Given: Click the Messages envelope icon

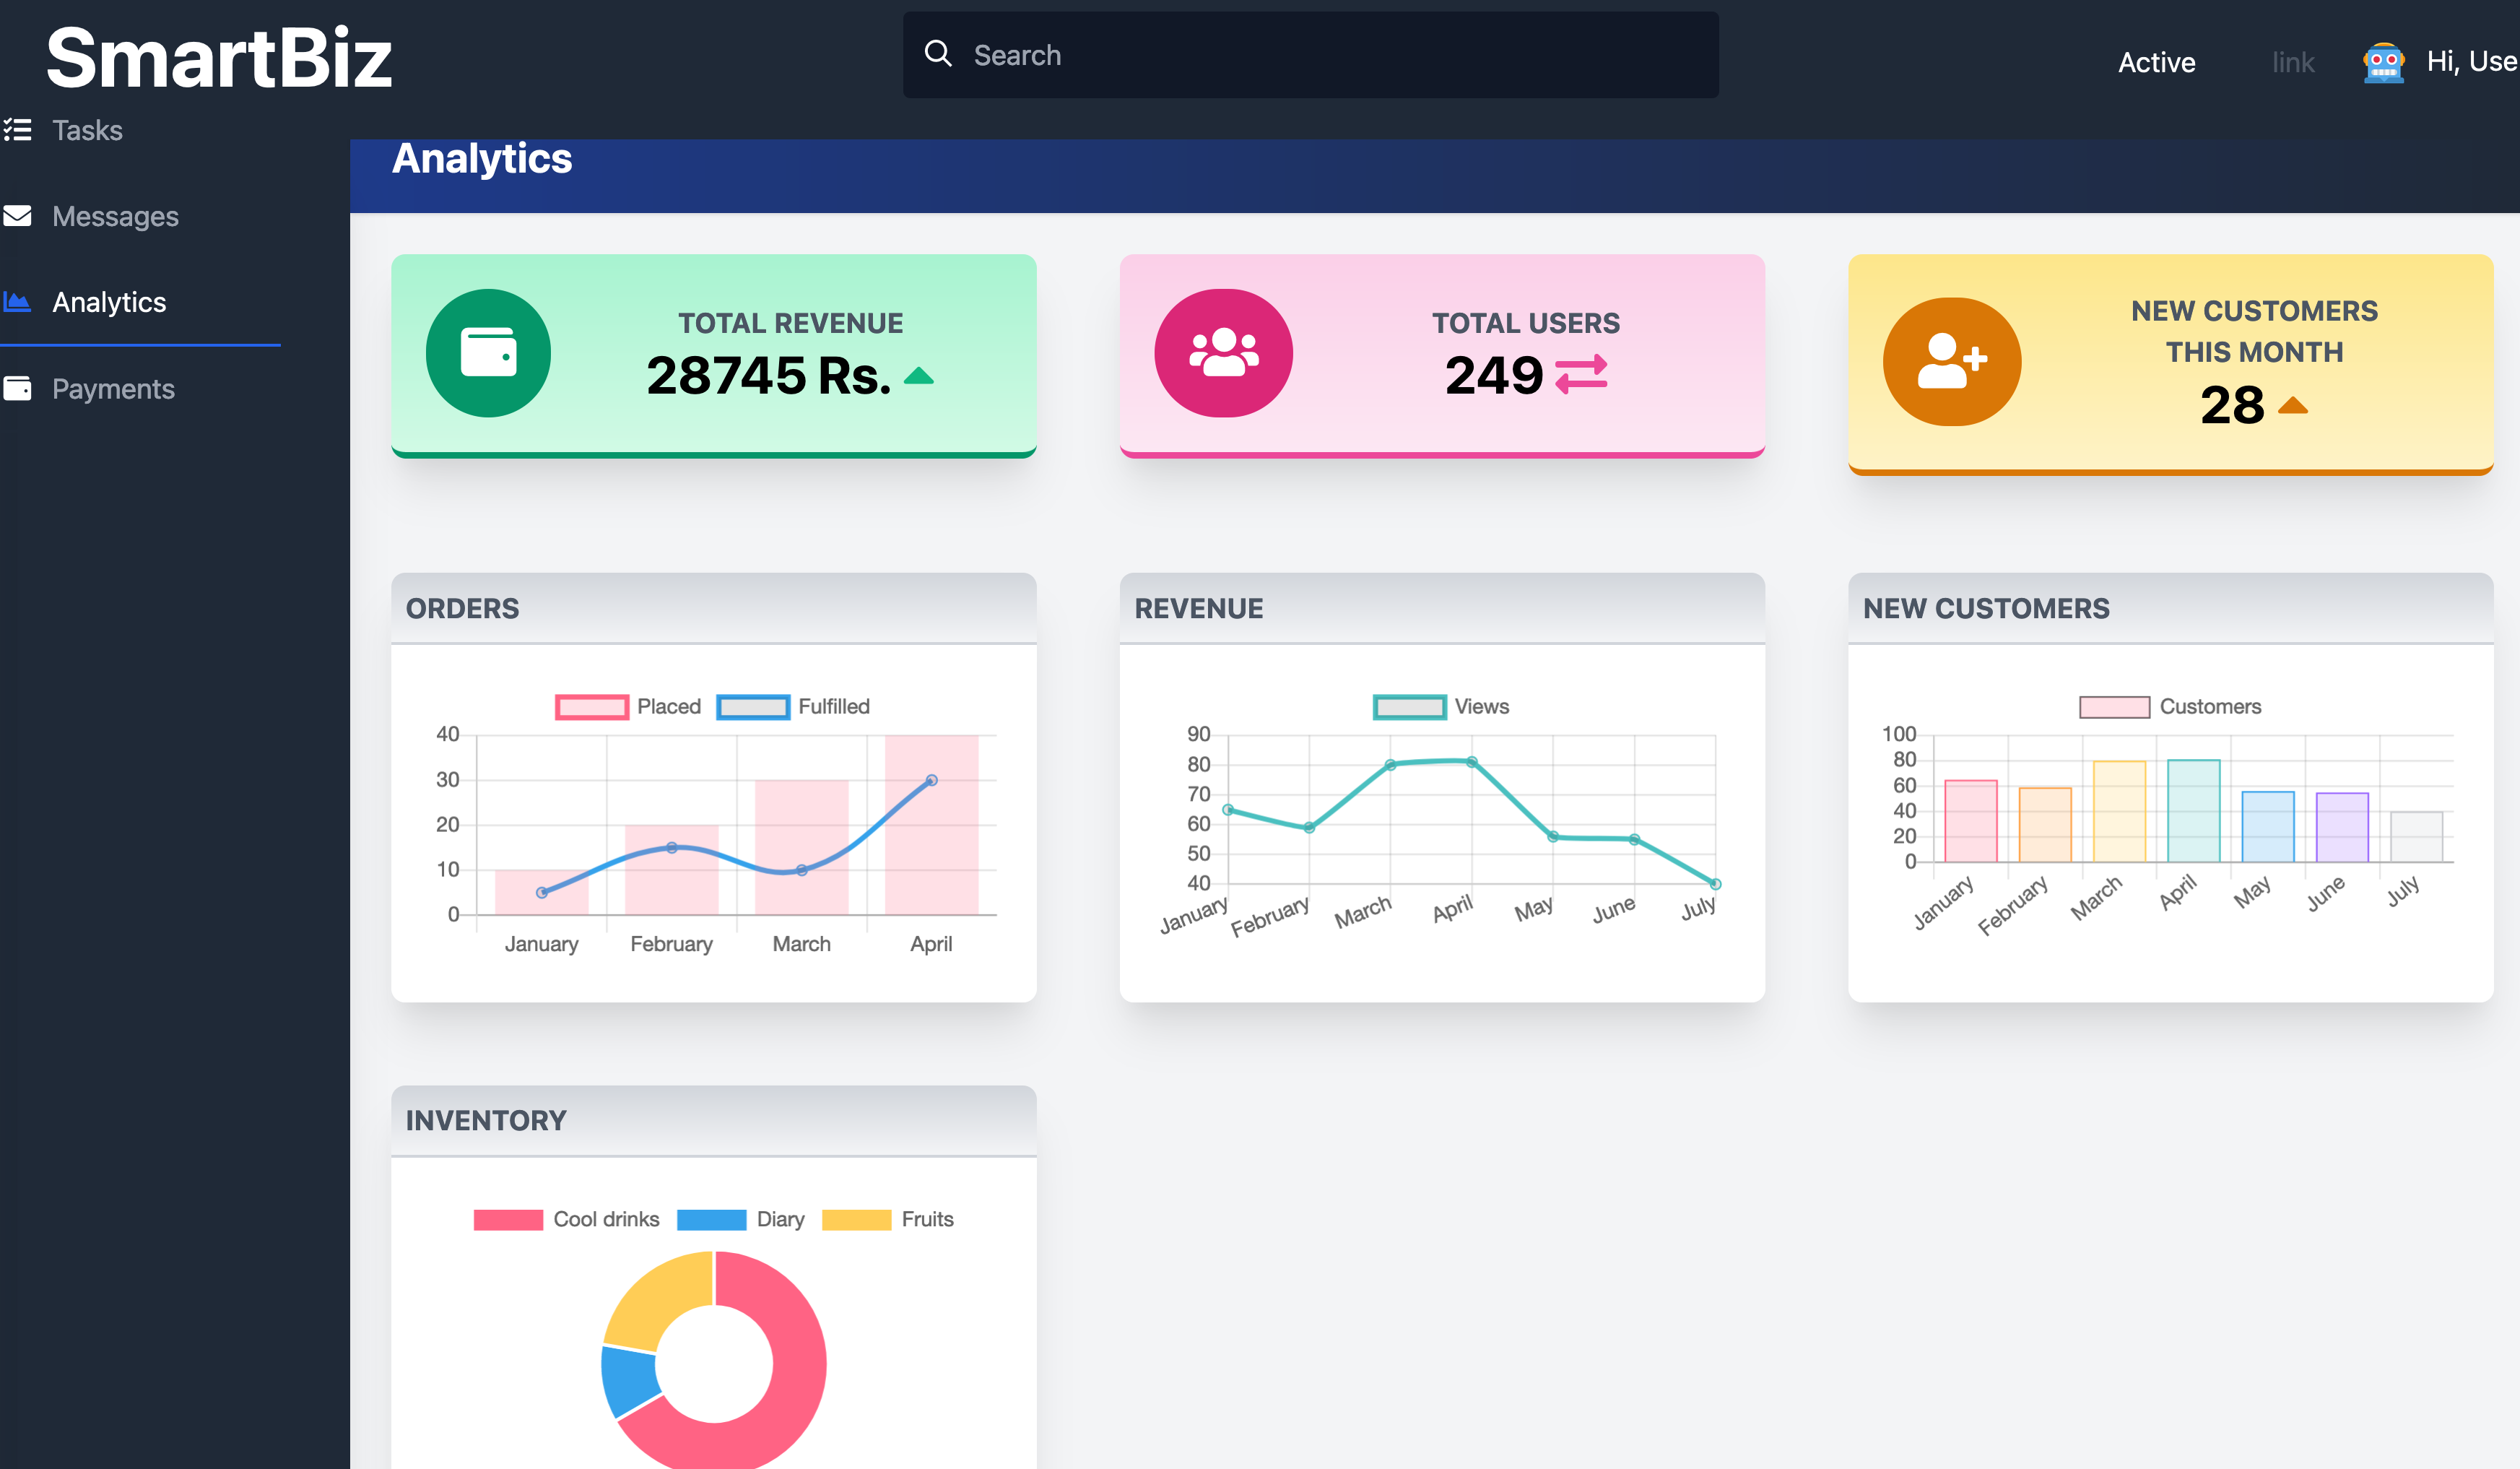Looking at the screenshot, I should tap(17, 216).
